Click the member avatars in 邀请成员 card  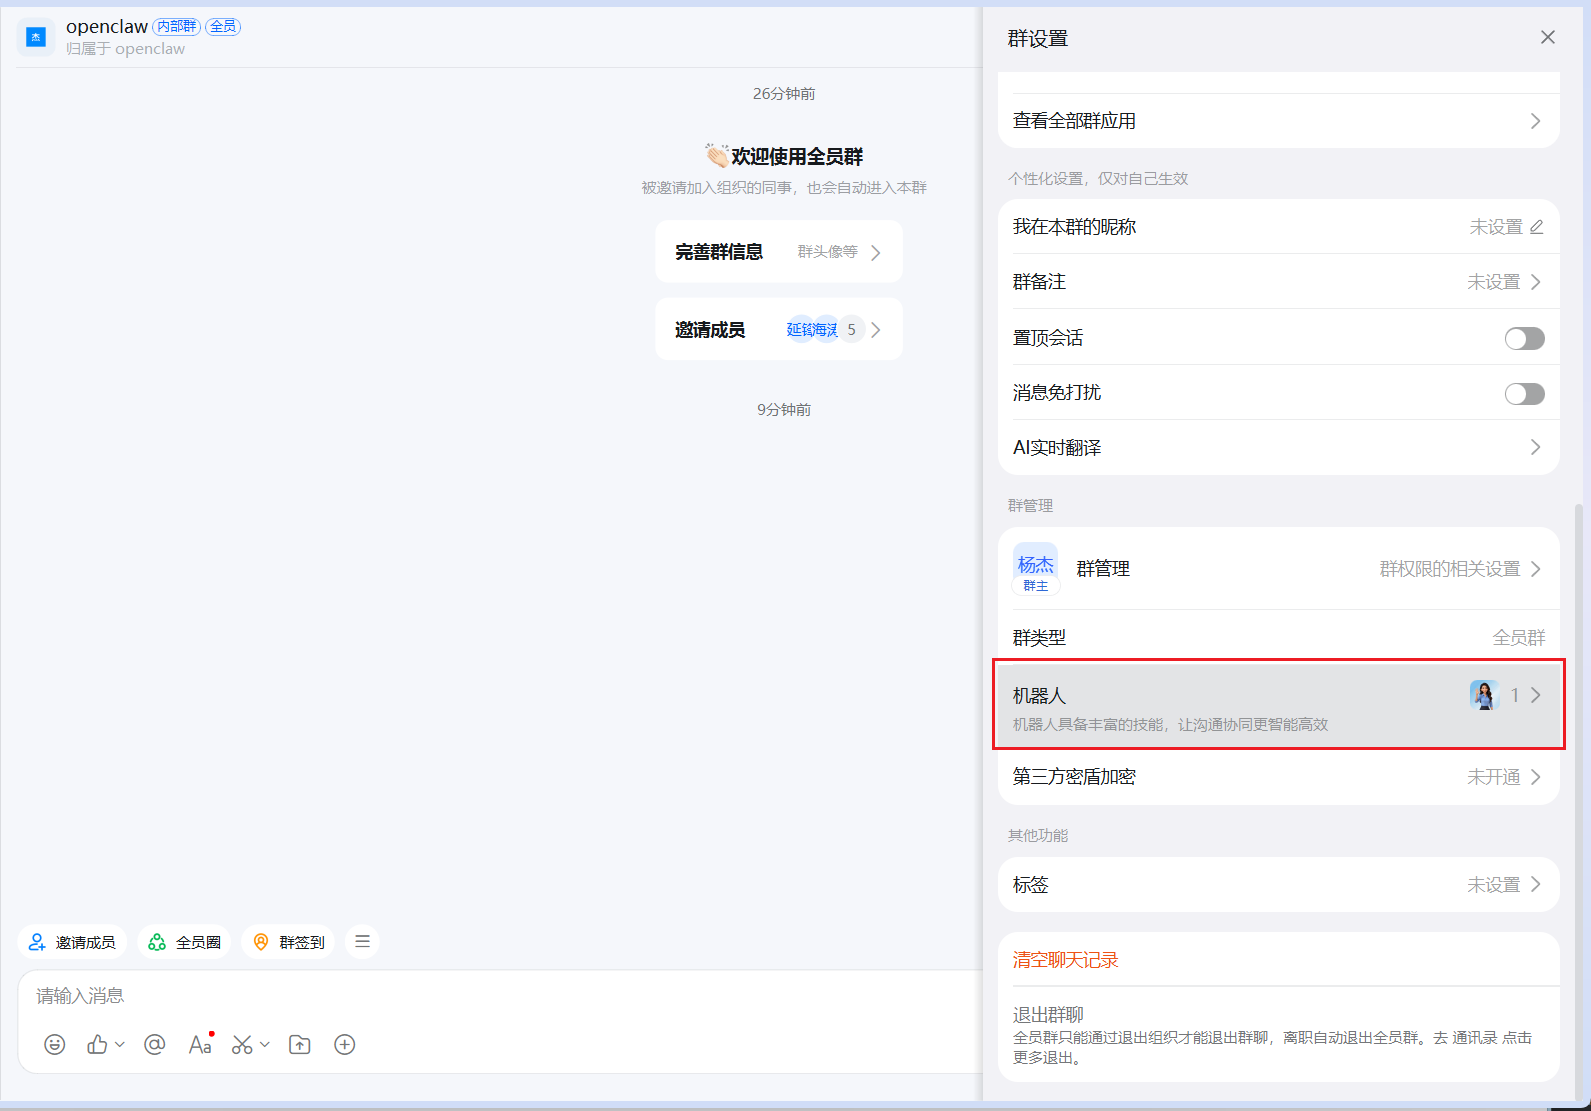[825, 330]
